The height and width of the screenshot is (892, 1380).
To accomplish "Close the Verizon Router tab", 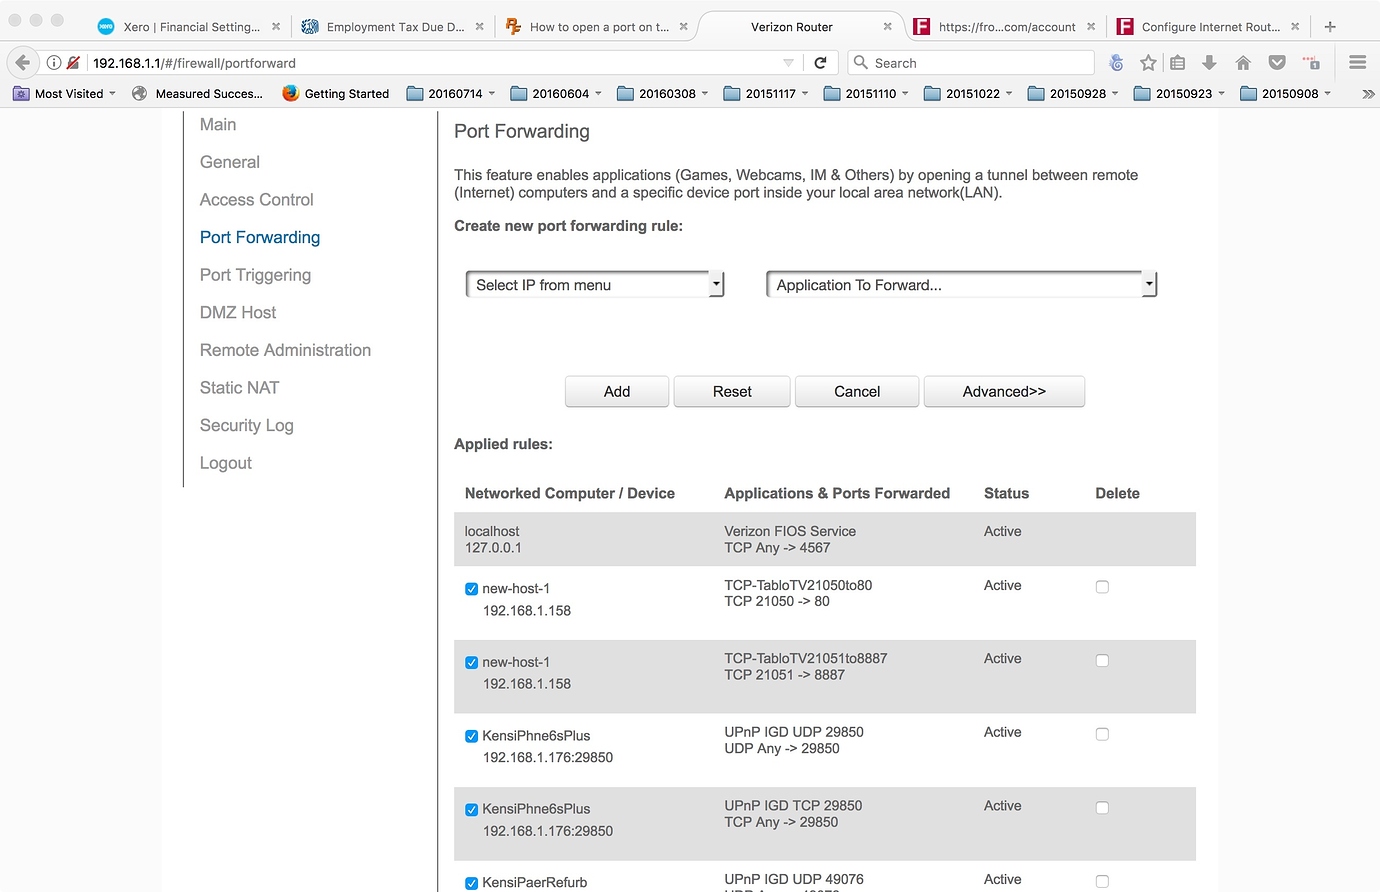I will 887,27.
